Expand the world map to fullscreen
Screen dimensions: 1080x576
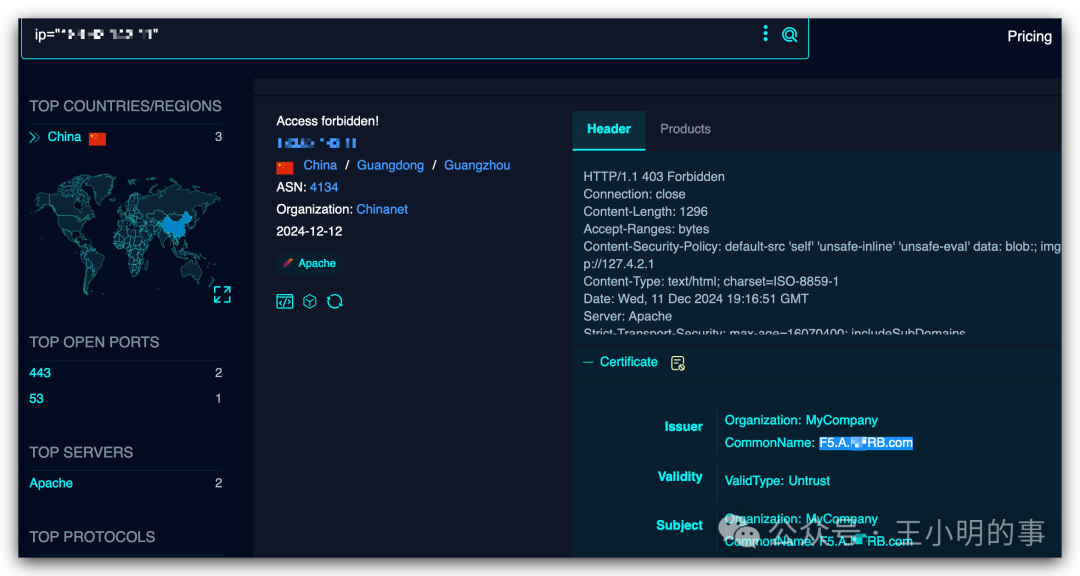pyautogui.click(x=222, y=295)
